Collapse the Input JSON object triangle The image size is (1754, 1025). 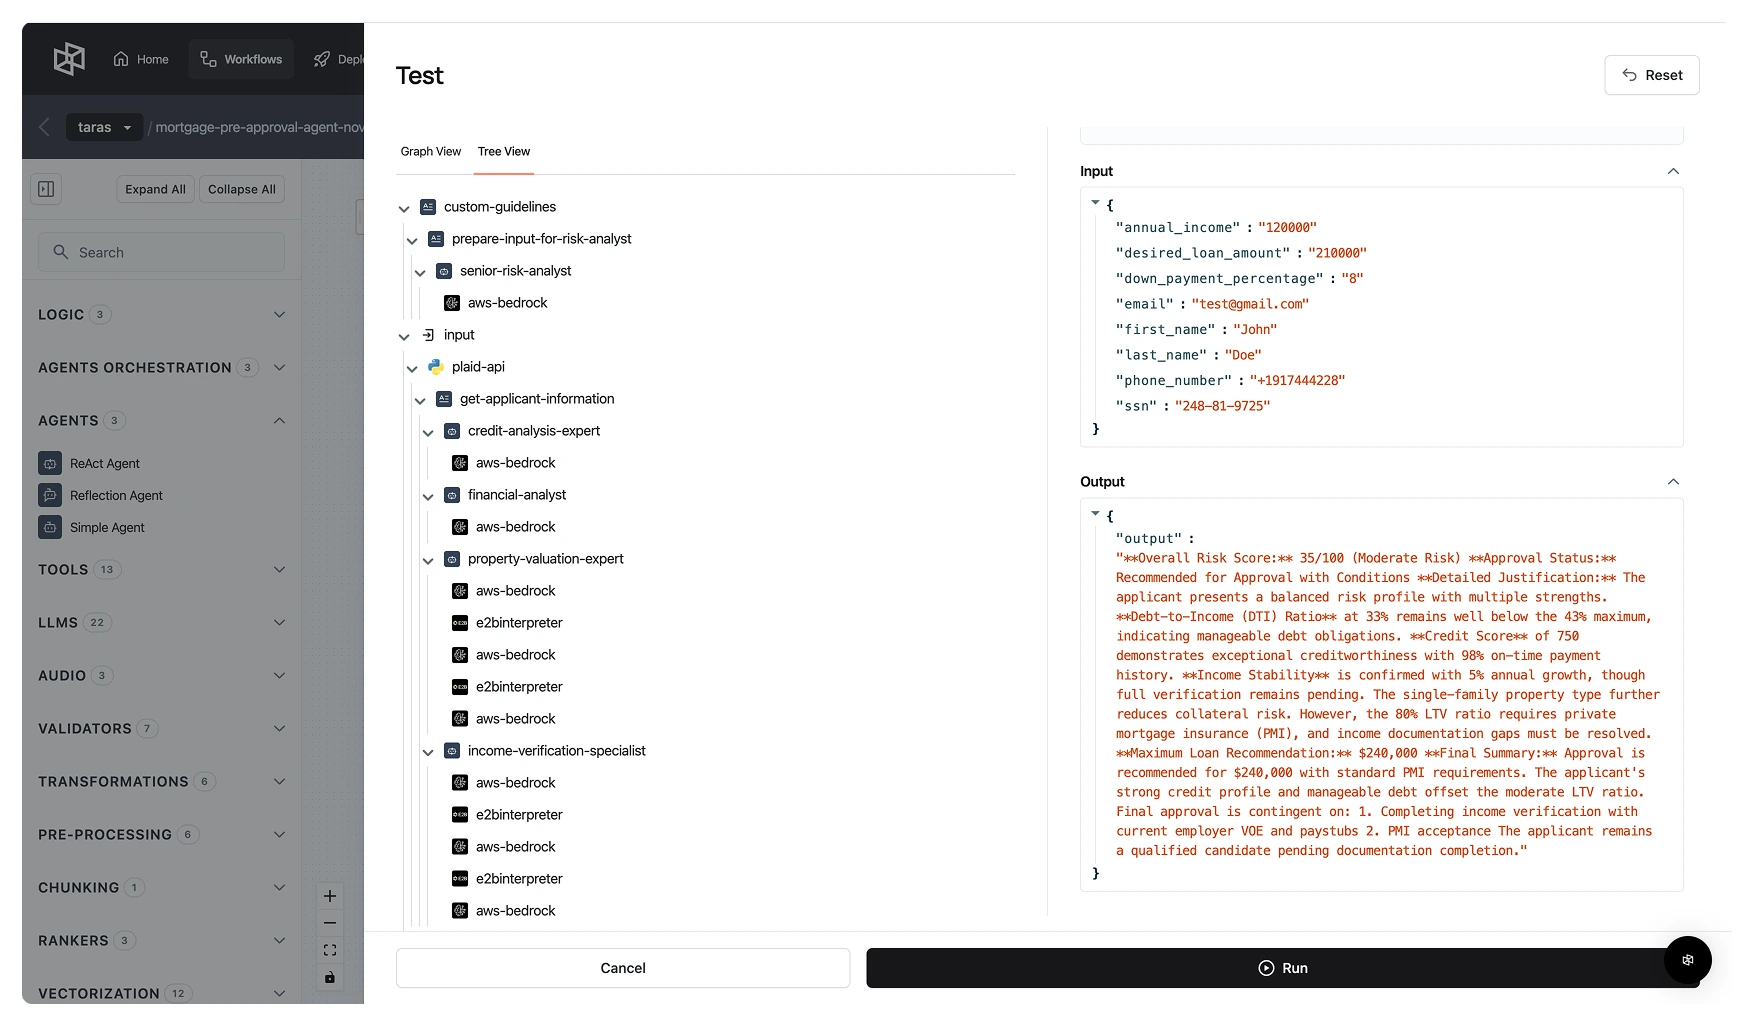(x=1095, y=203)
